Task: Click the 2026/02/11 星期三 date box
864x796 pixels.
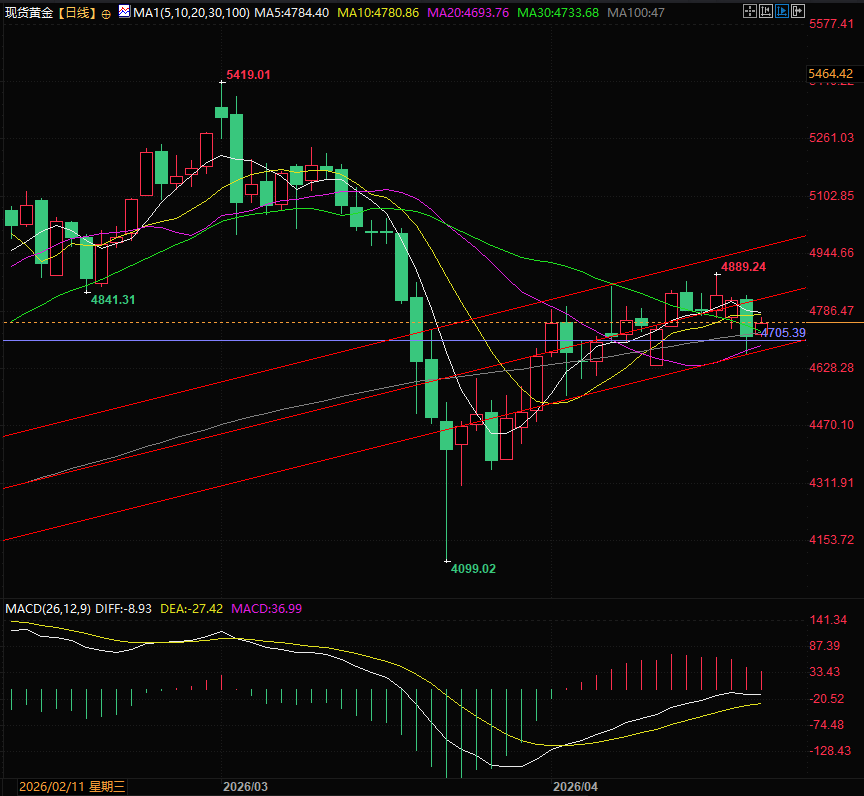Action: [x=72, y=787]
